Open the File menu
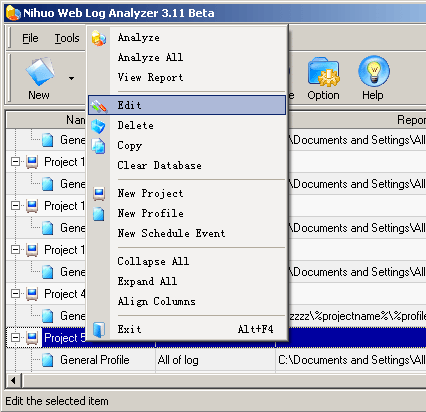 coord(30,38)
